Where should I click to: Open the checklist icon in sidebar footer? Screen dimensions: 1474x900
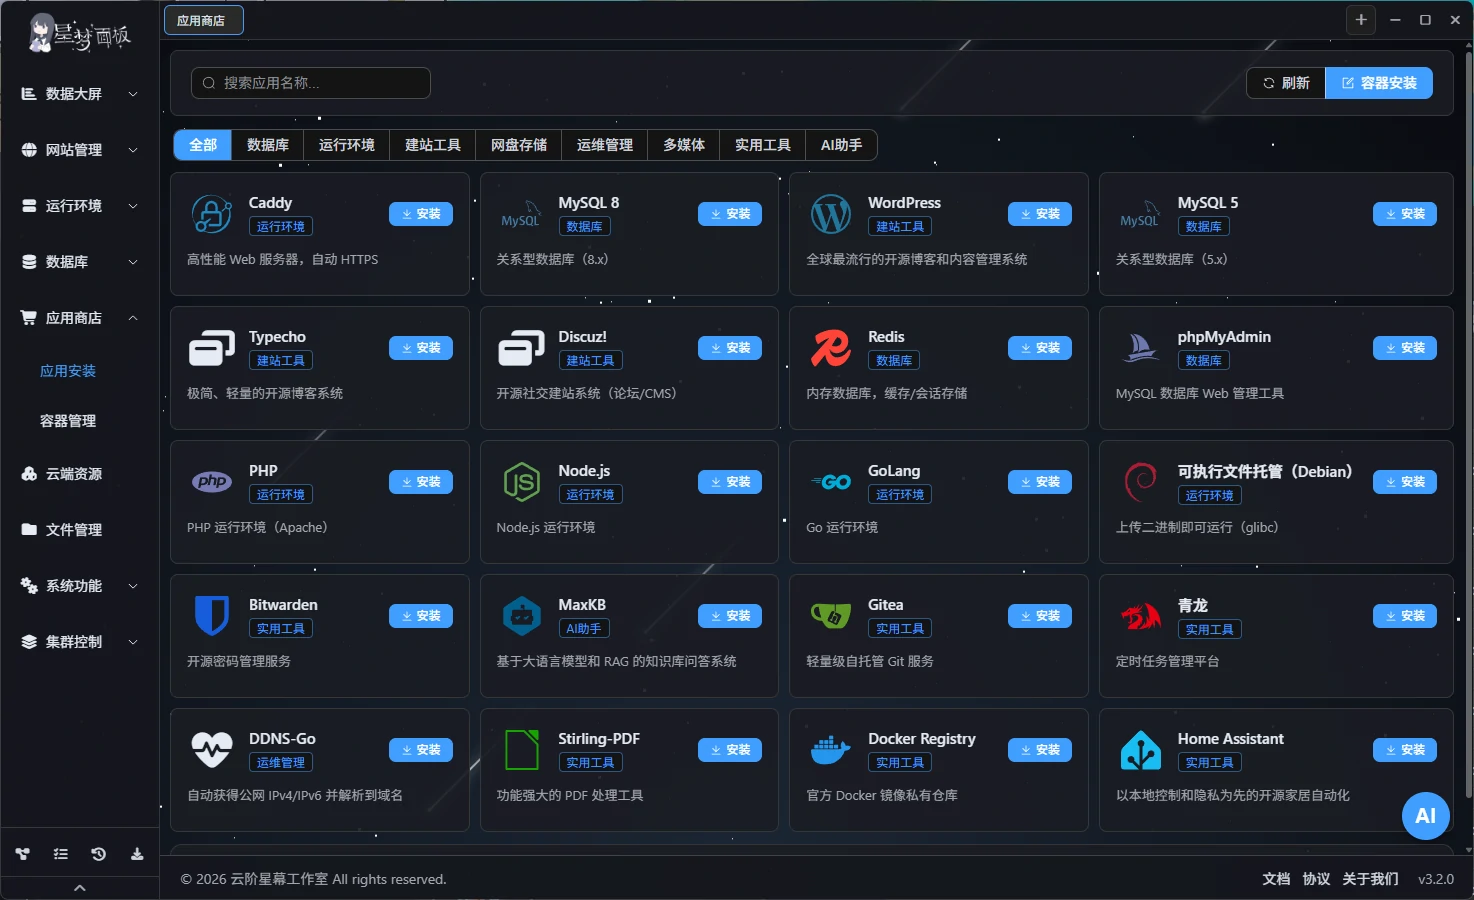coord(60,854)
